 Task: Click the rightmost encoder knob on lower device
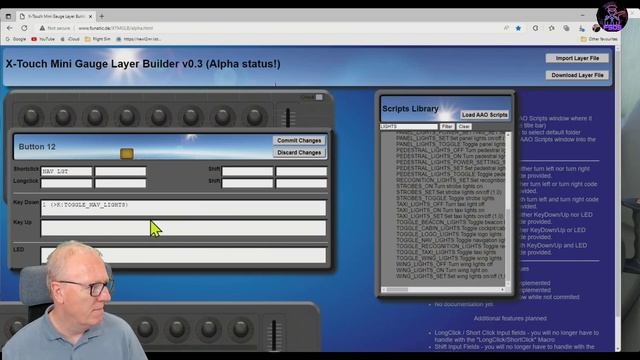pyautogui.click(x=240, y=329)
